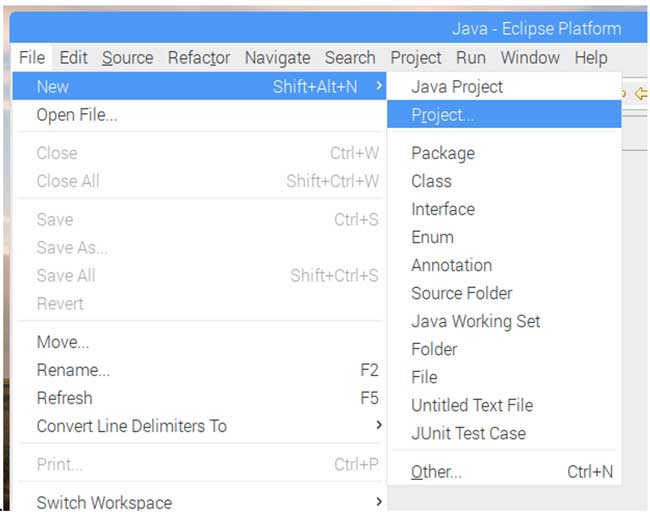Choose JUnit Test Case
The height and width of the screenshot is (512, 650).
pos(468,433)
